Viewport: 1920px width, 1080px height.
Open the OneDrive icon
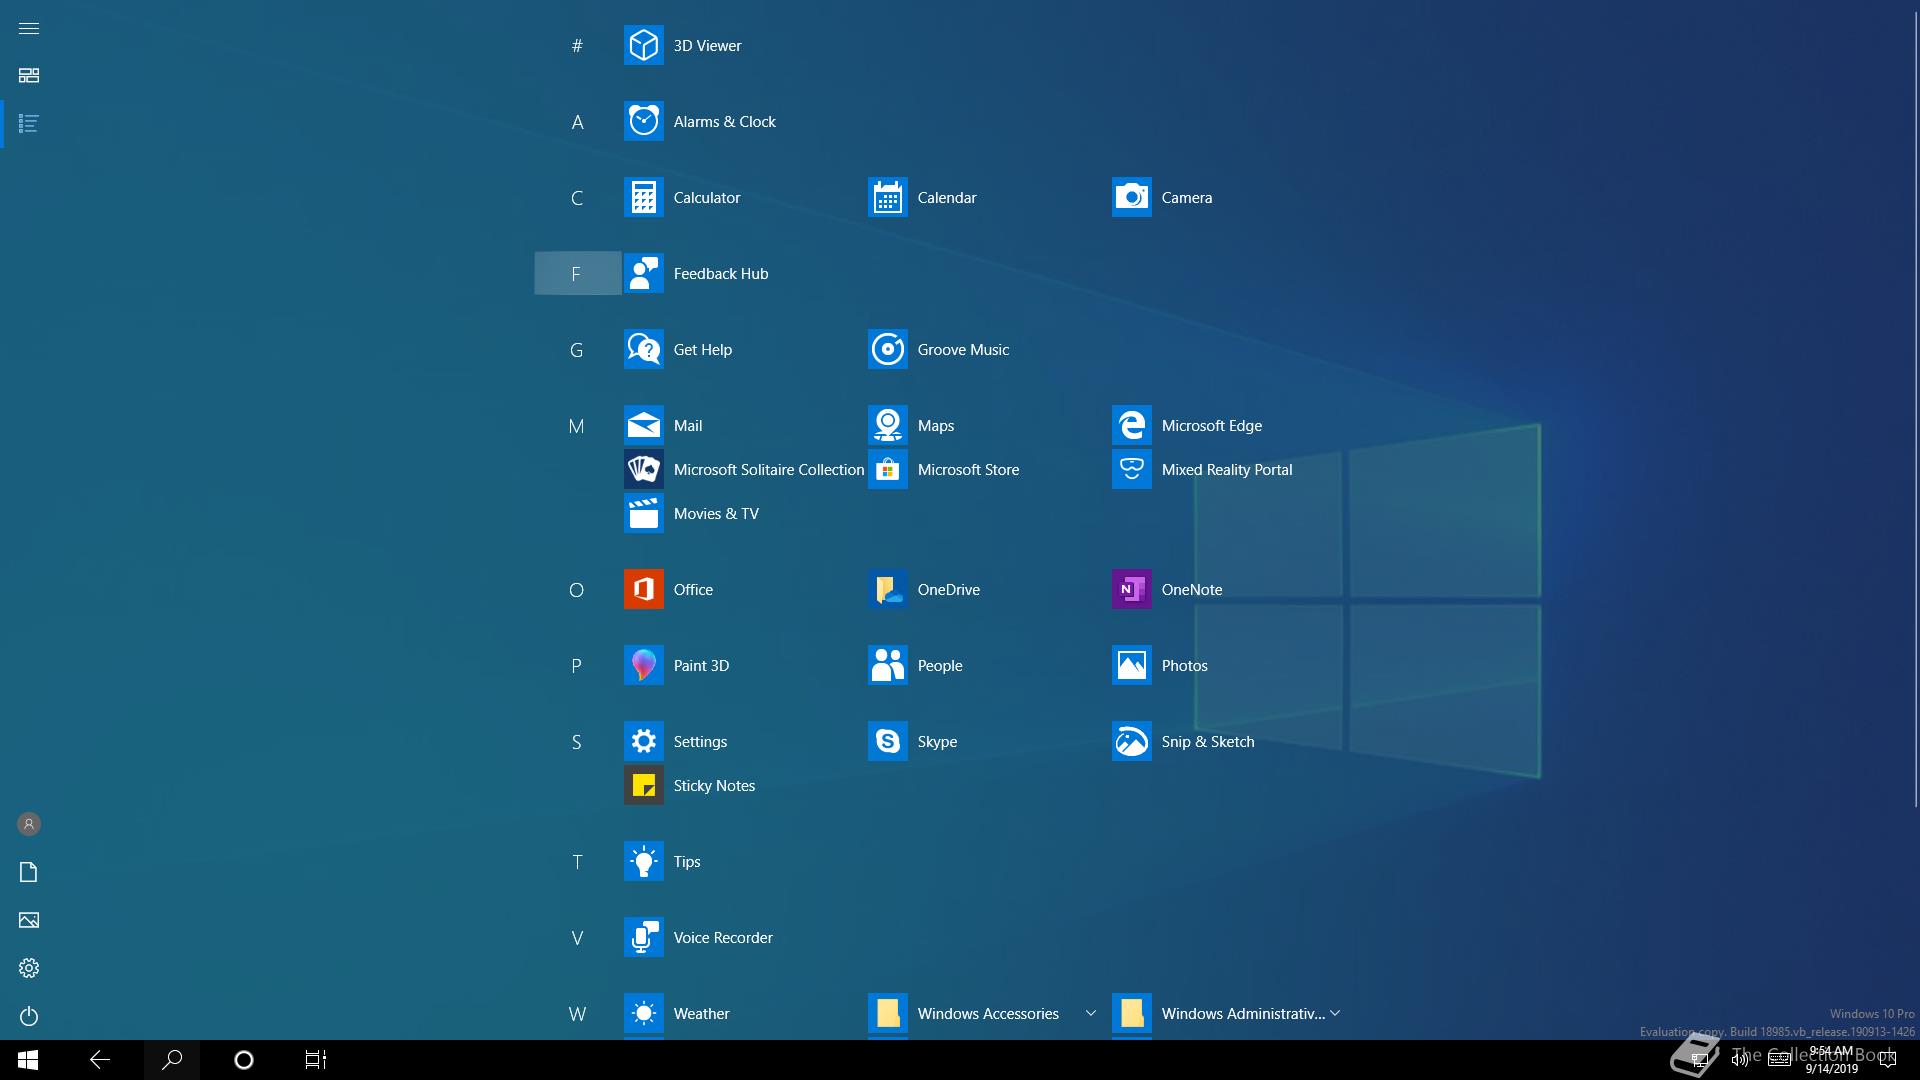click(887, 589)
